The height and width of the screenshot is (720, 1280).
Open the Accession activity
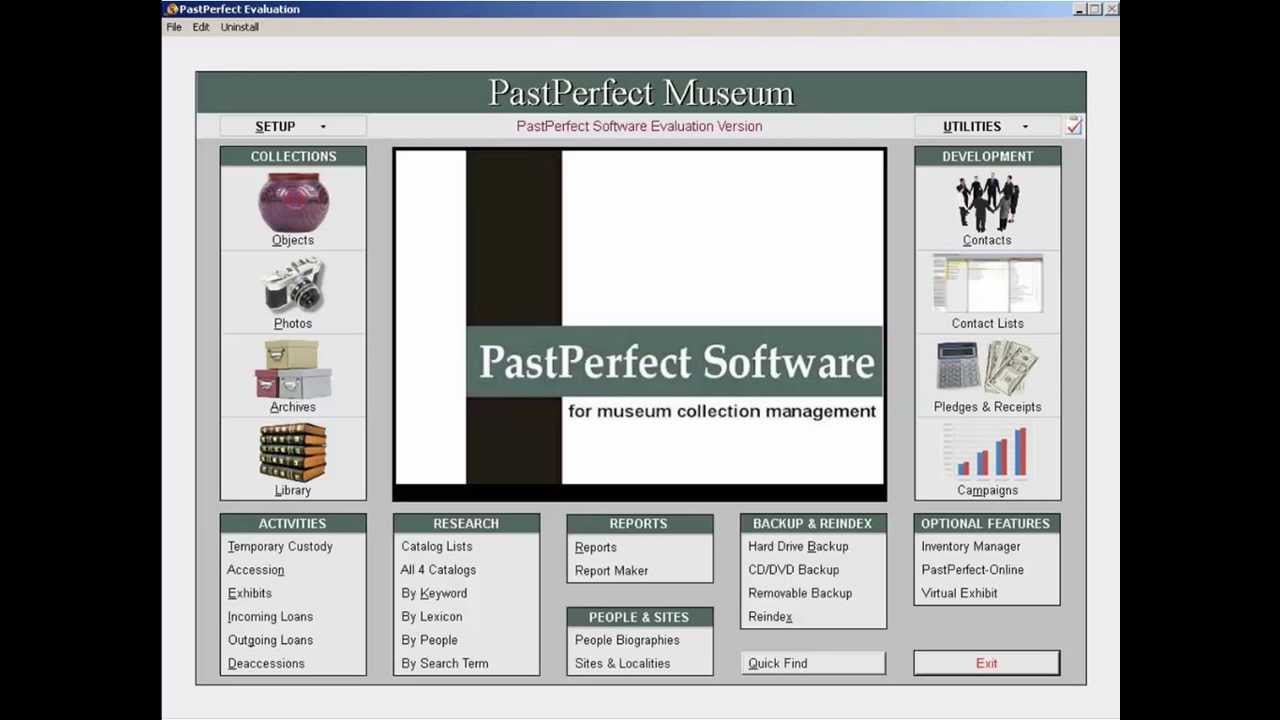pyautogui.click(x=256, y=570)
